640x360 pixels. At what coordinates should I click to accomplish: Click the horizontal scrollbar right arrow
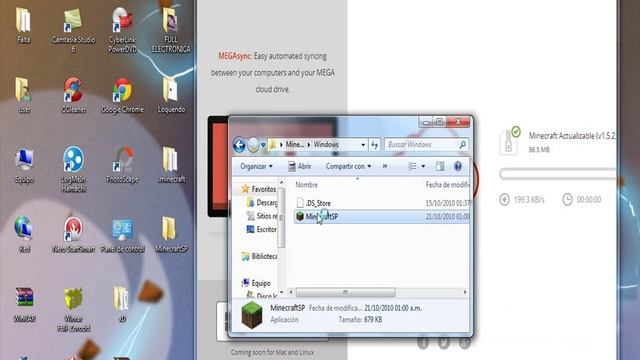click(x=465, y=292)
